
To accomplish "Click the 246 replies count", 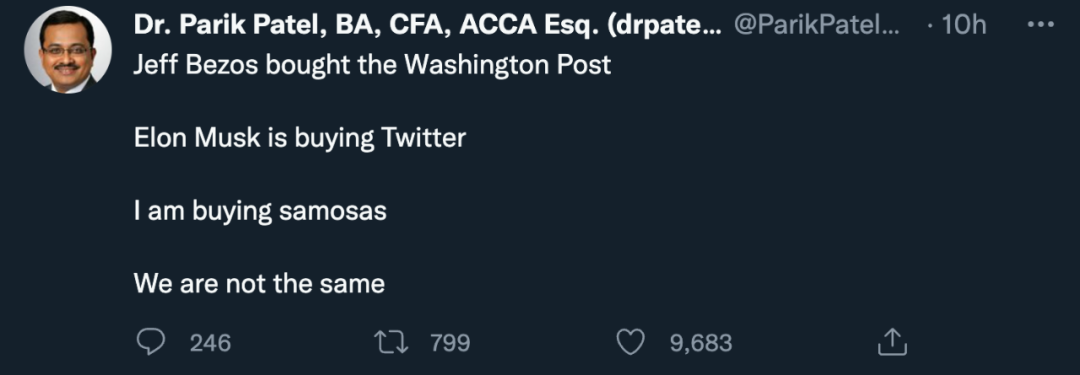I will pyautogui.click(x=210, y=343).
